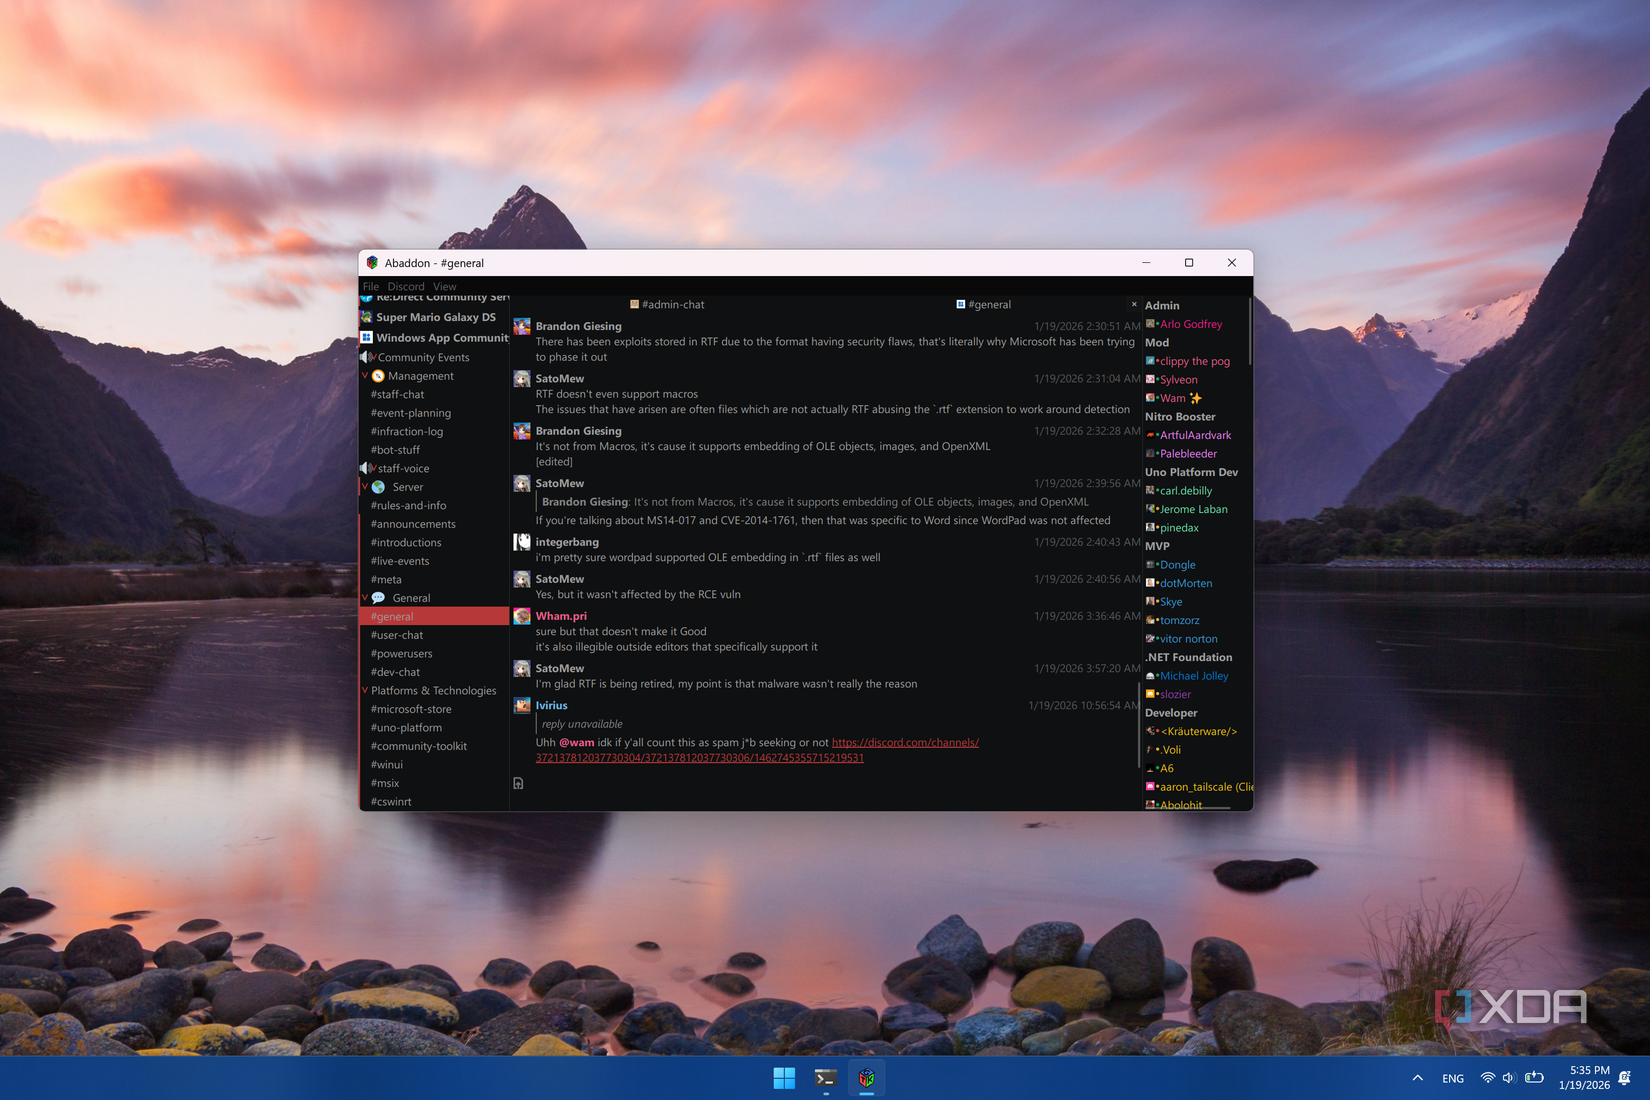Close the #general tab with its x button

(1133, 304)
